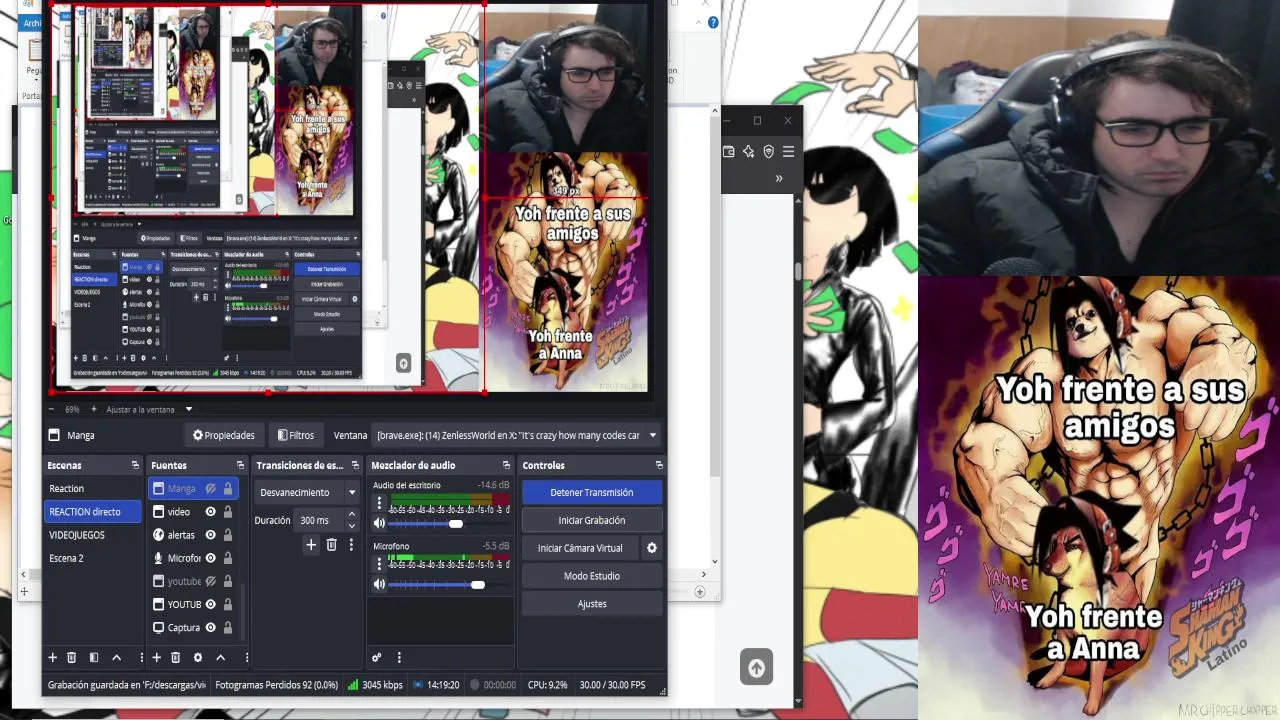The width and height of the screenshot is (1280, 720).
Task: Click the Duración 300 ms field
Action: (x=319, y=520)
